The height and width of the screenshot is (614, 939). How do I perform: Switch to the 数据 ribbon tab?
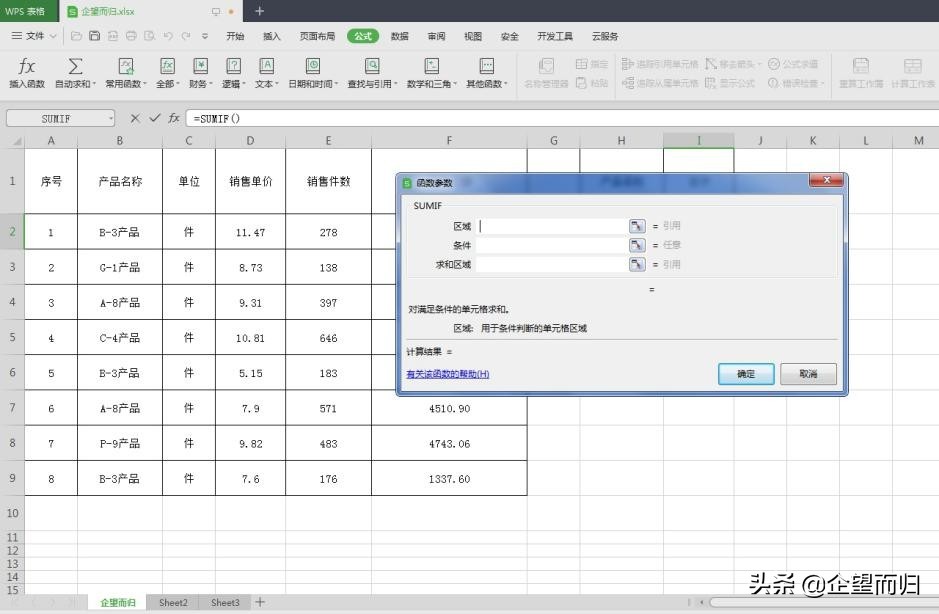pos(399,36)
